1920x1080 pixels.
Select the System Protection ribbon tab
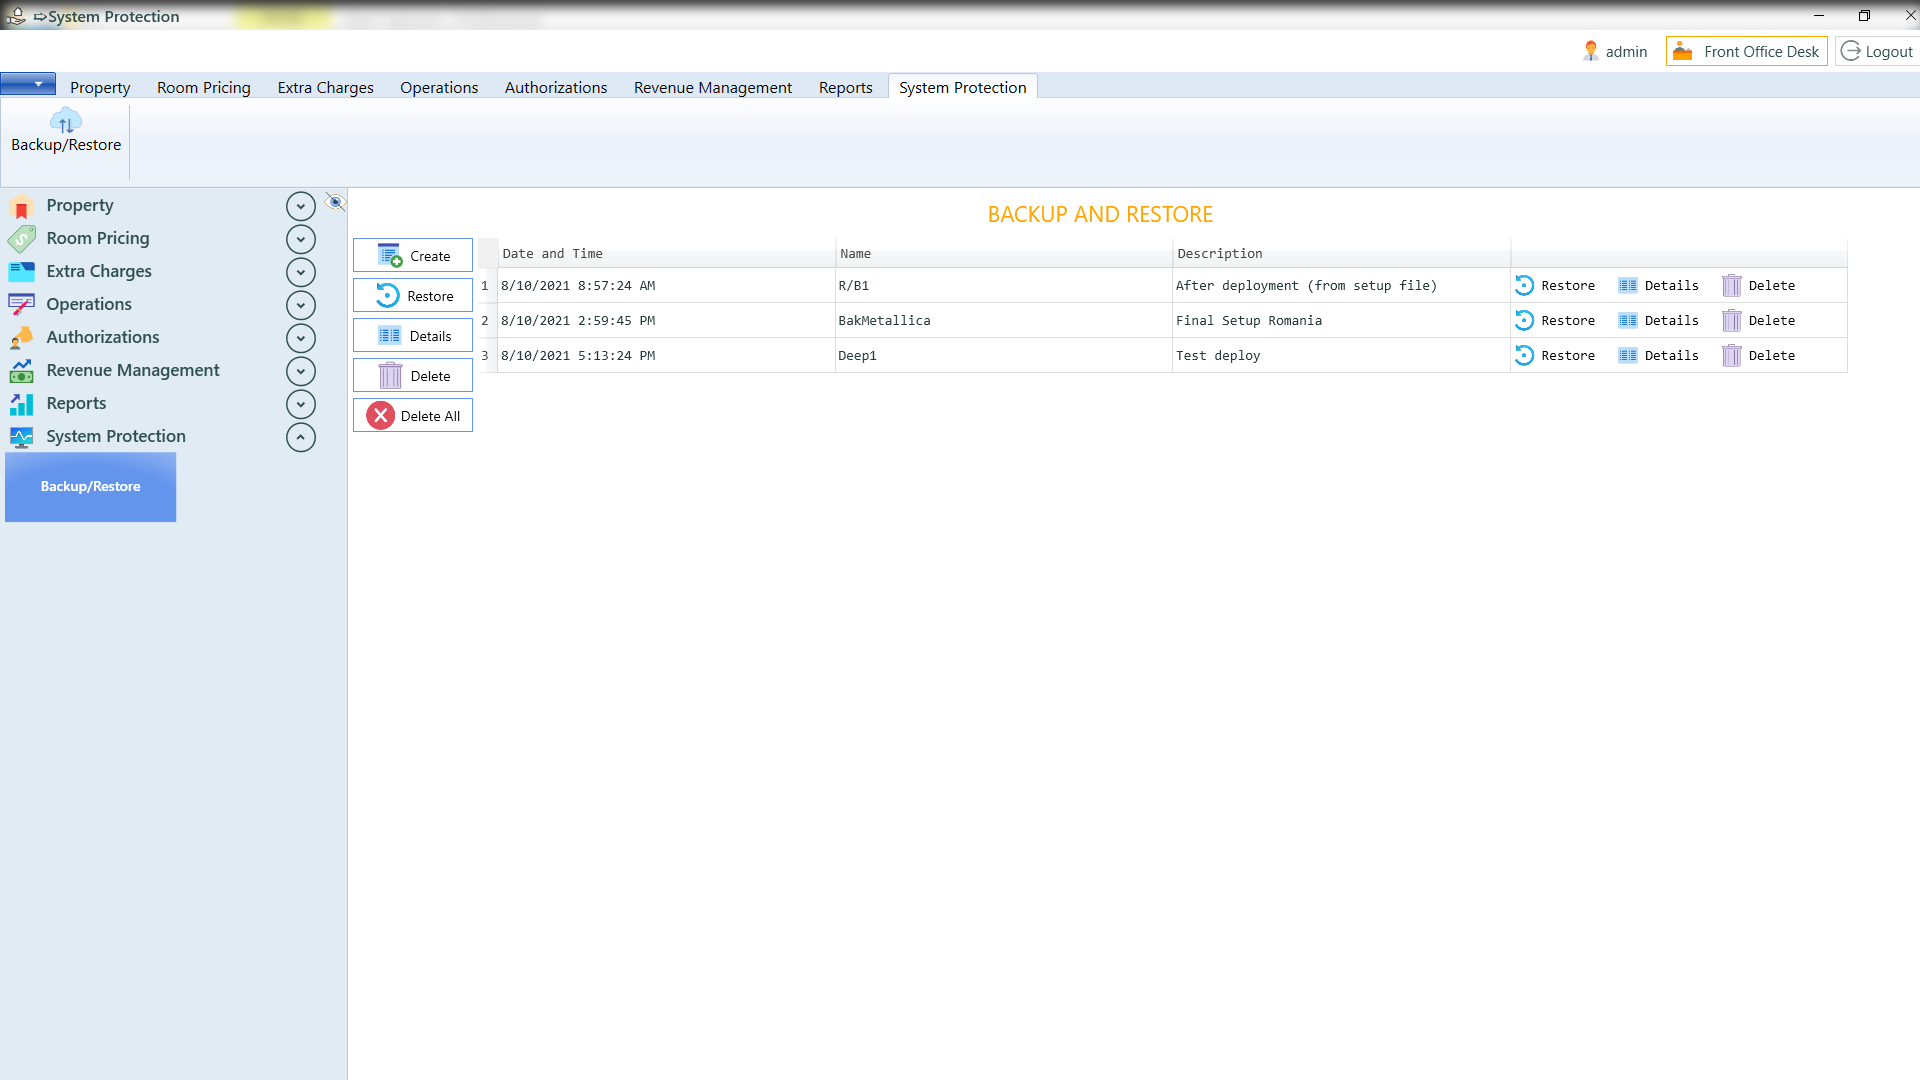tap(963, 87)
